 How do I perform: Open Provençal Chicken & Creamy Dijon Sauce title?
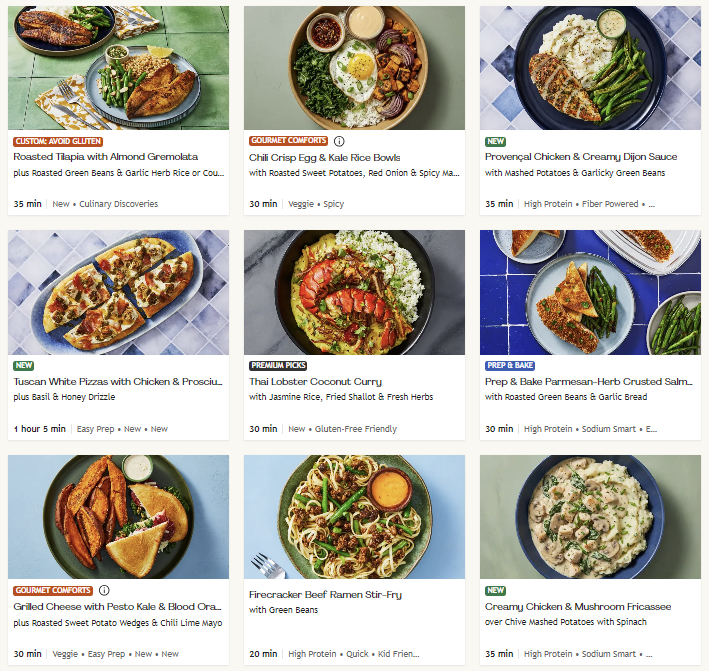(x=581, y=157)
